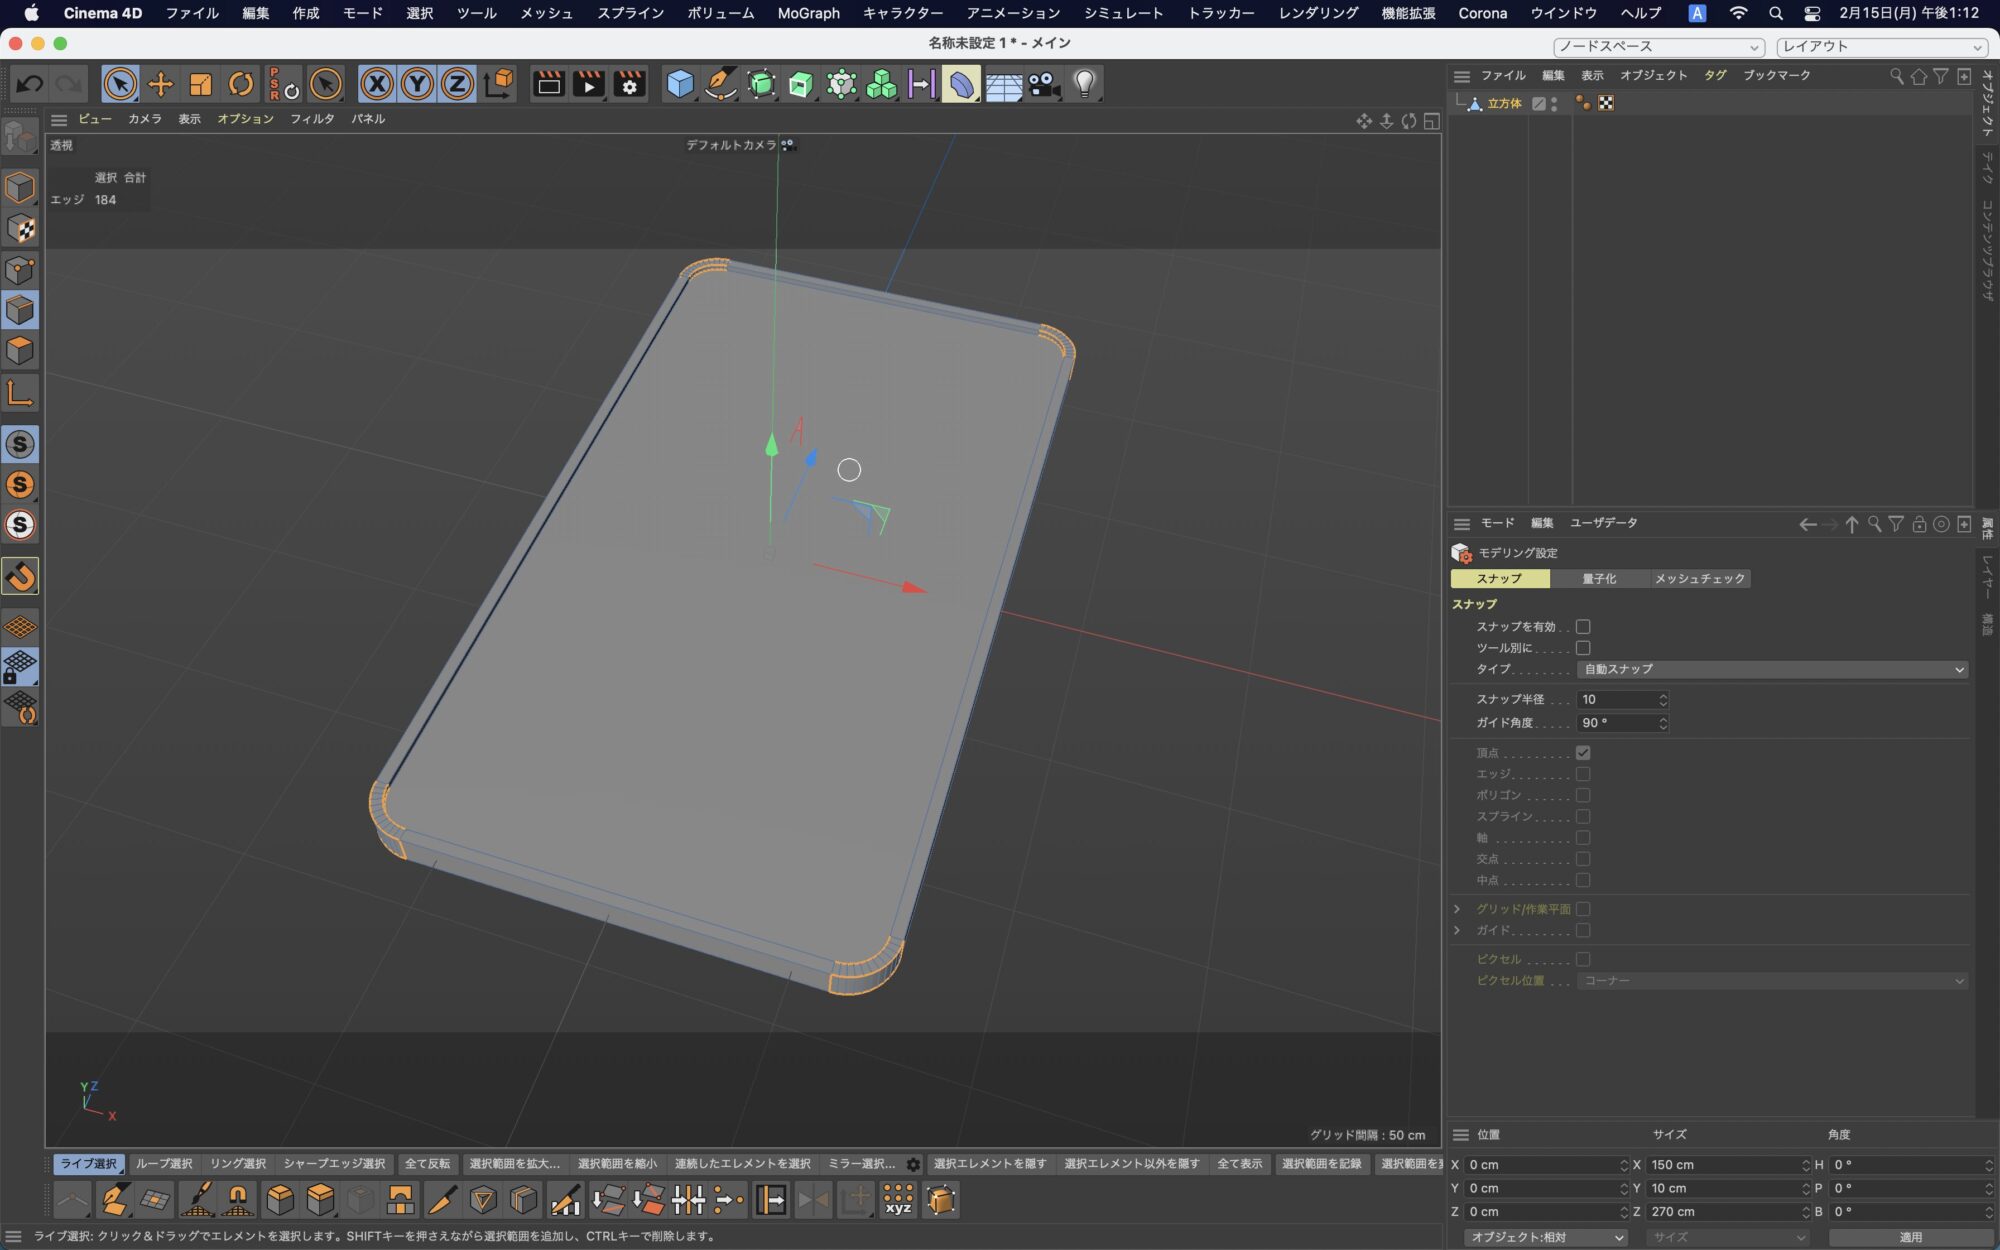Viewport: 2000px width, 1250px height.
Task: Select the Move tool in top toolbar
Action: click(160, 84)
